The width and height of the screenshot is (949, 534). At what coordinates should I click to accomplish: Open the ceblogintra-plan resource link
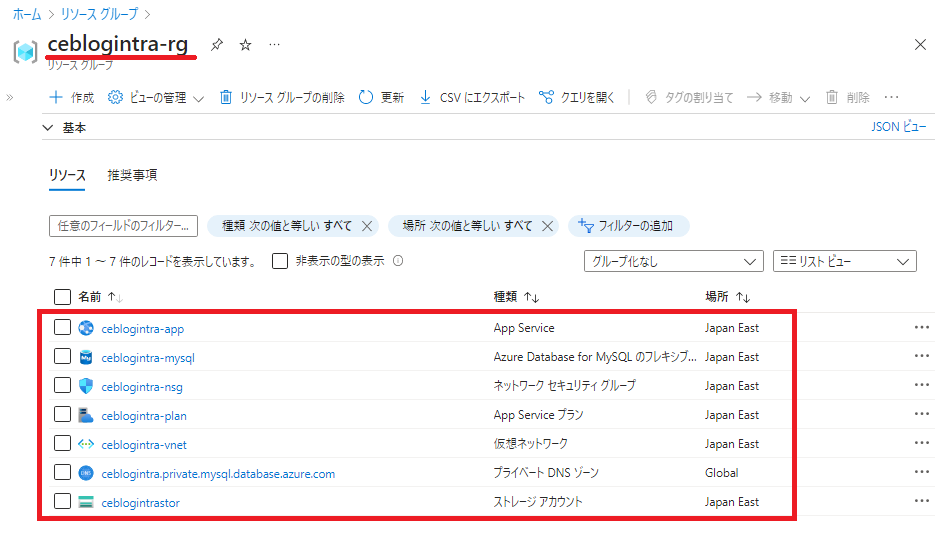(144, 416)
